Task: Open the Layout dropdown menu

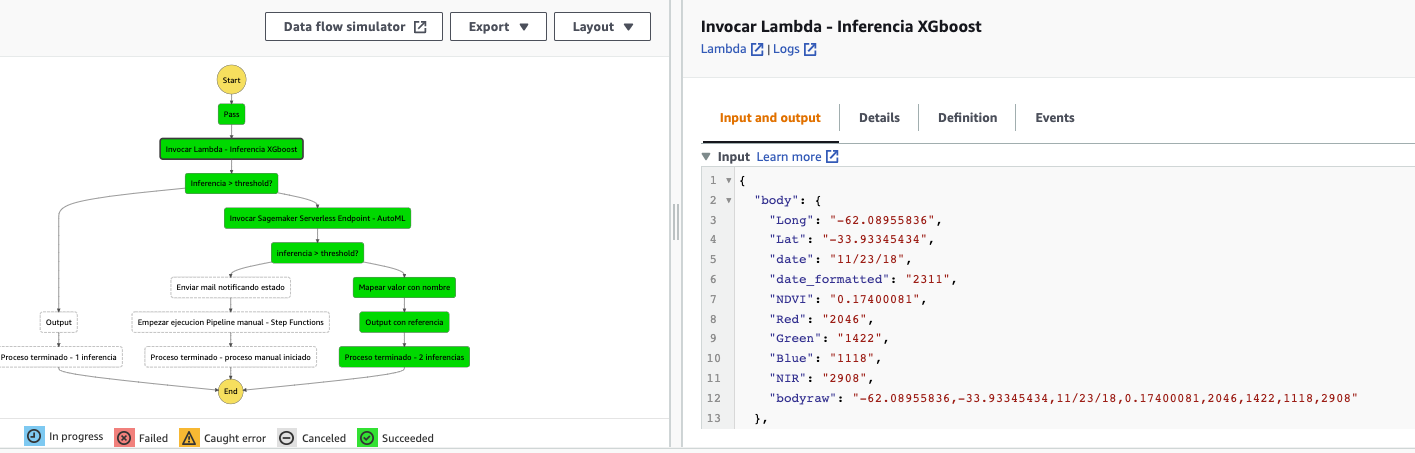Action: click(602, 27)
